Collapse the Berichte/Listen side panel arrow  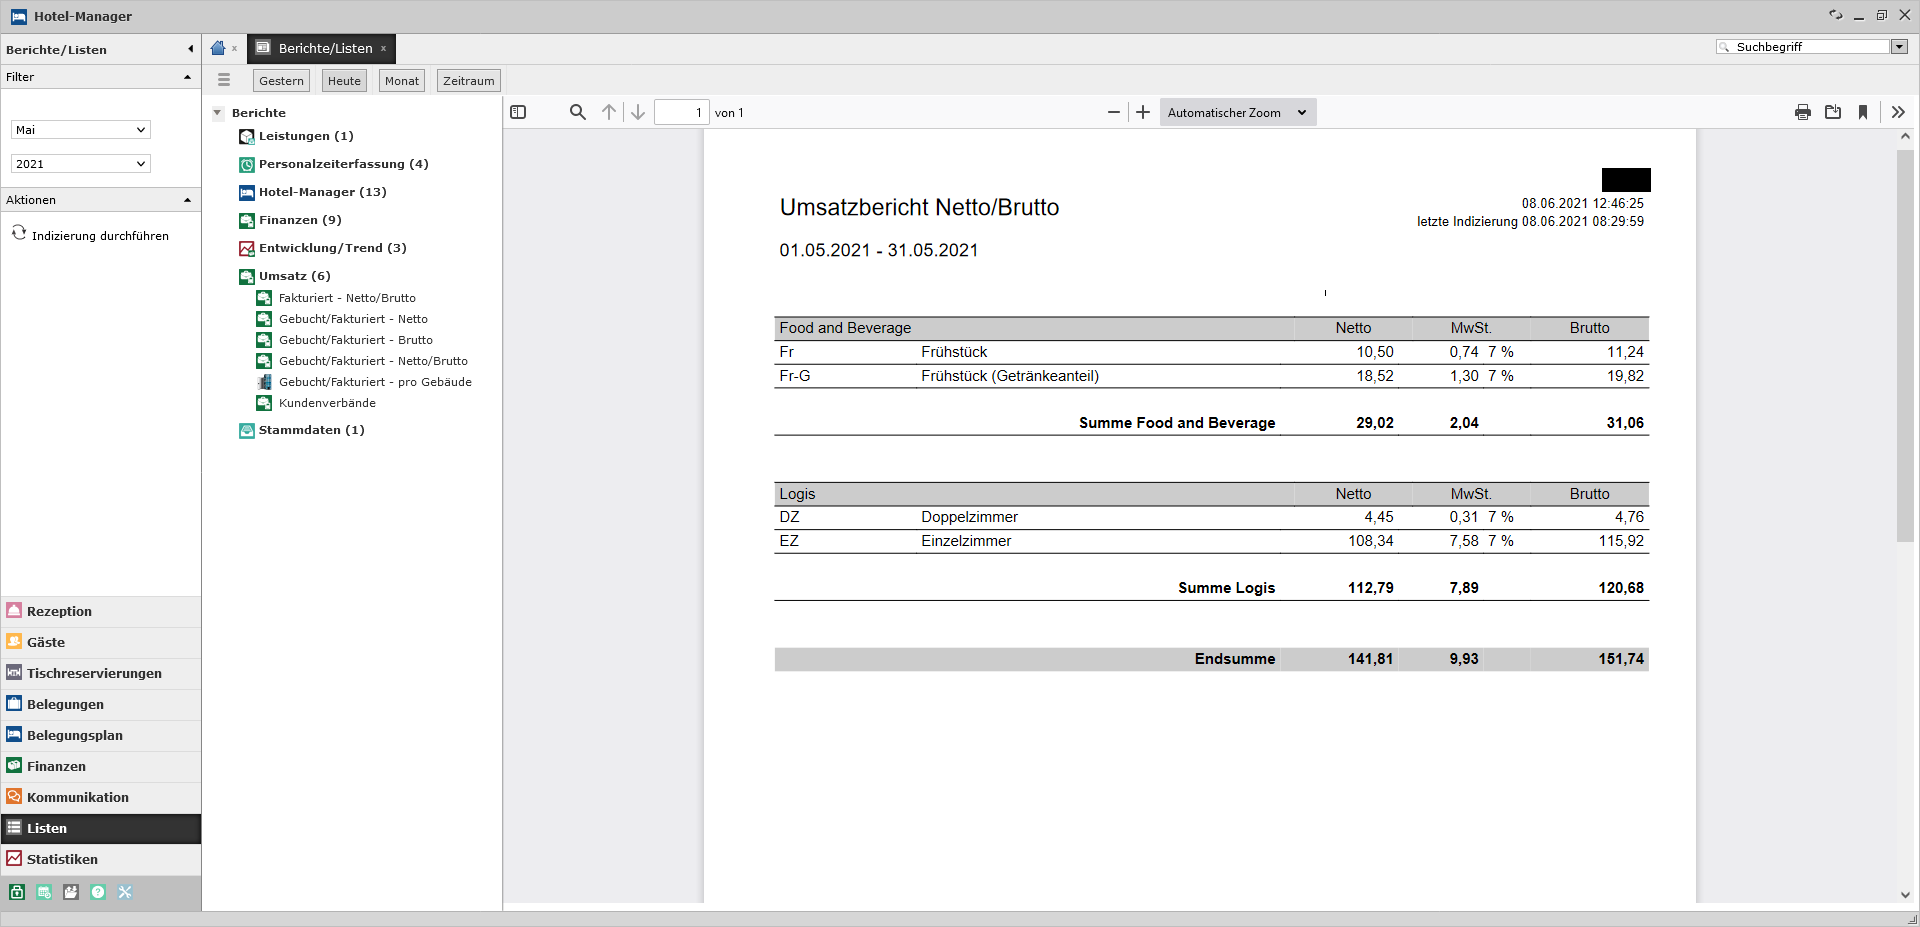pos(190,49)
